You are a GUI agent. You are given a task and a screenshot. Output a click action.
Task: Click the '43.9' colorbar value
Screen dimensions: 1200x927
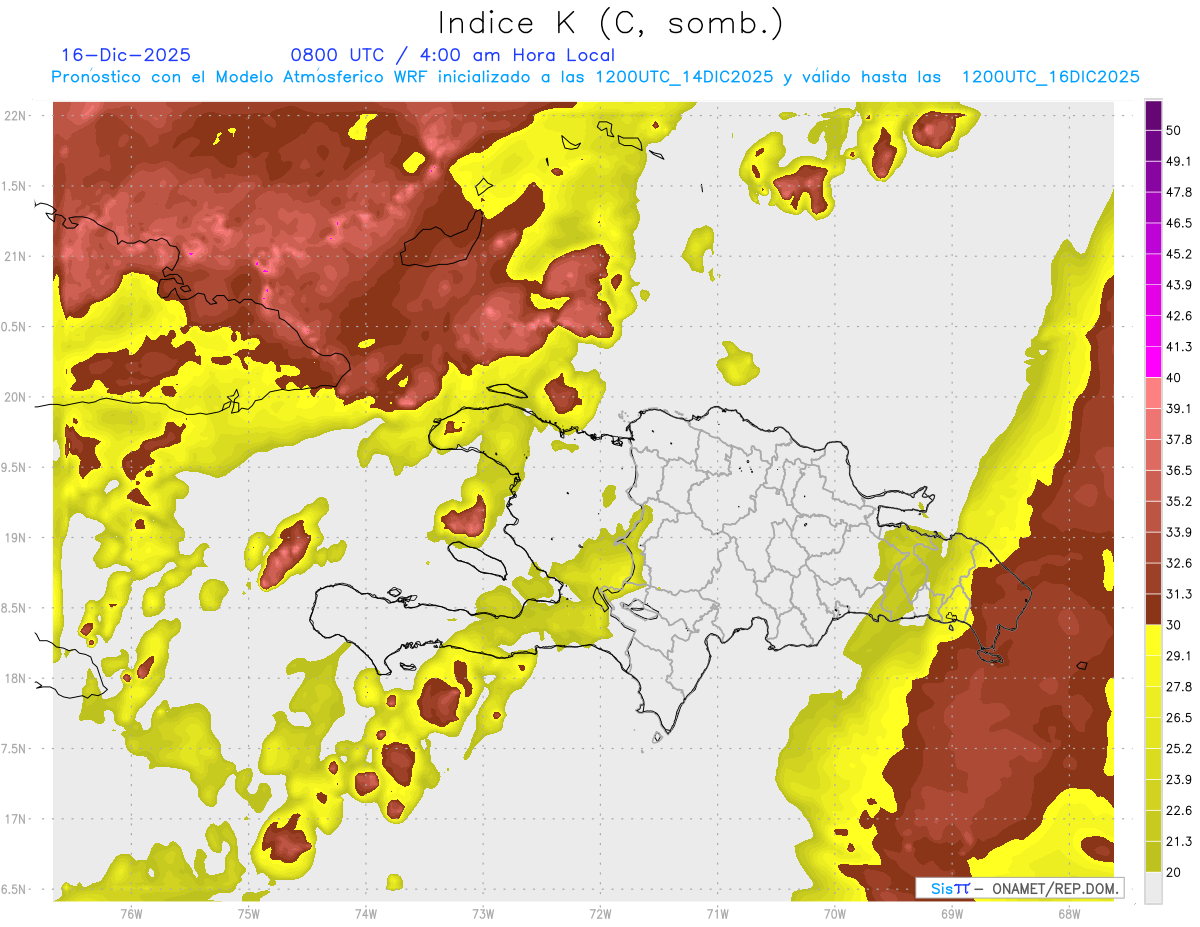click(1179, 285)
